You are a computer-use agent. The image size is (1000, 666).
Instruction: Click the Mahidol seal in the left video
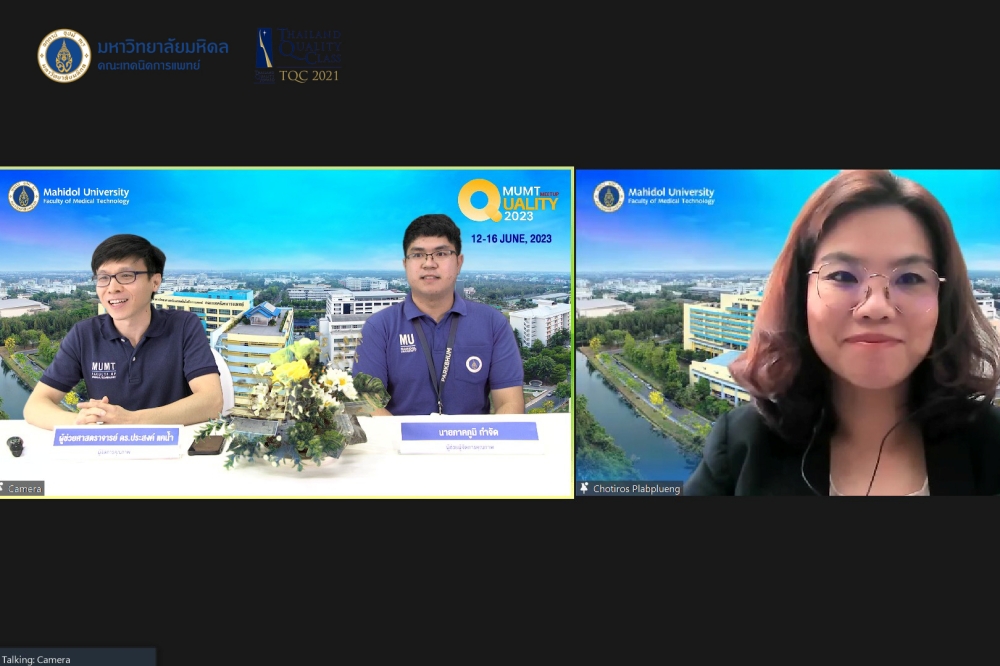[x=23, y=196]
